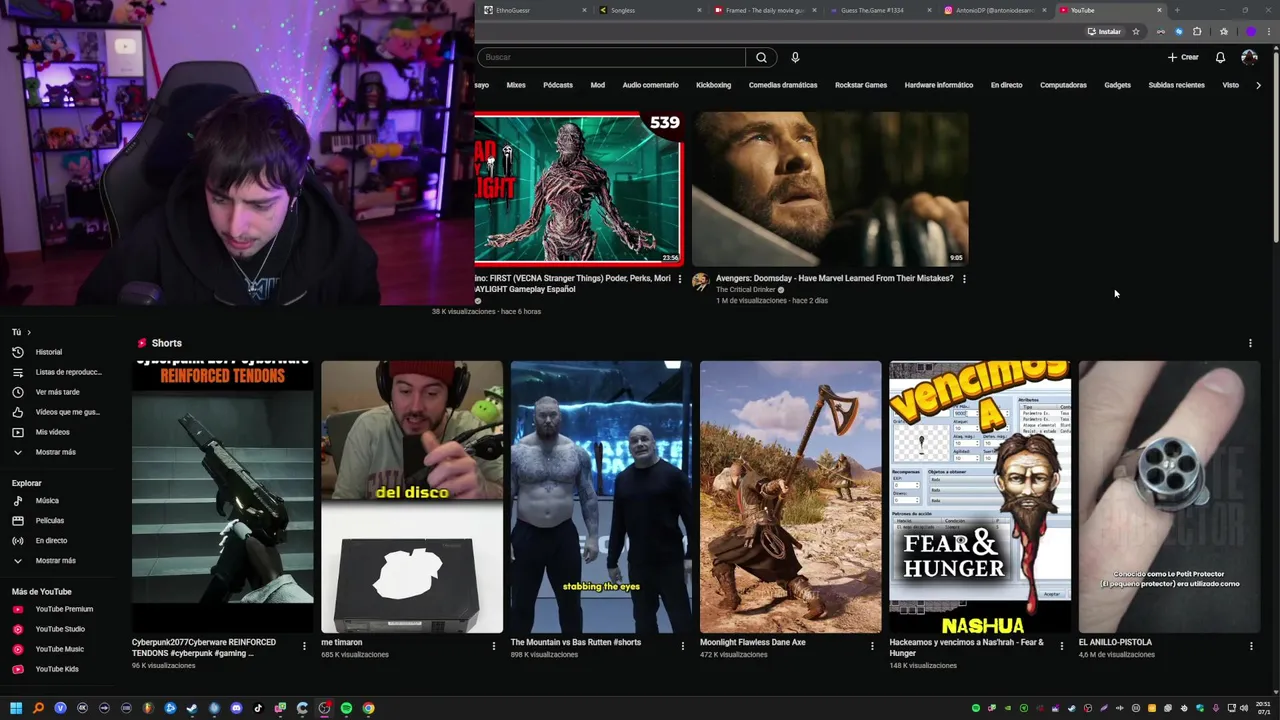Screen dimensions: 1280x720
Task: Select the Comedias dramáticas chip
Action: [x=783, y=85]
